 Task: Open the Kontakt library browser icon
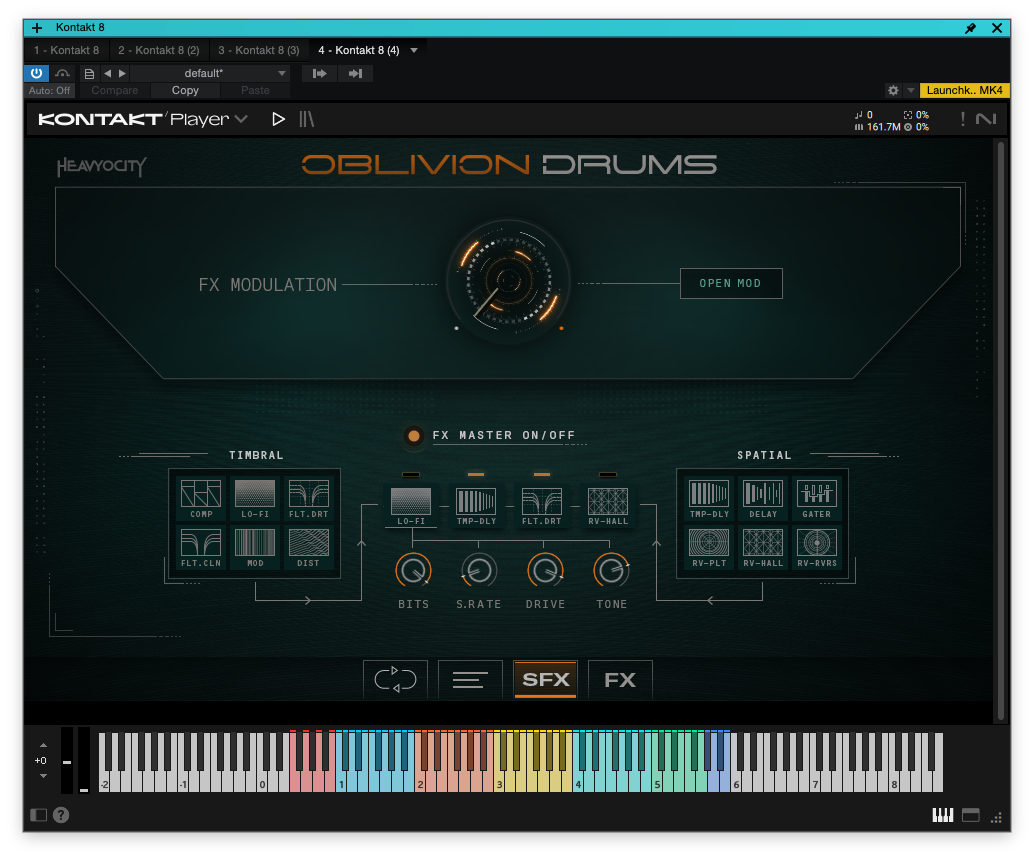point(307,119)
